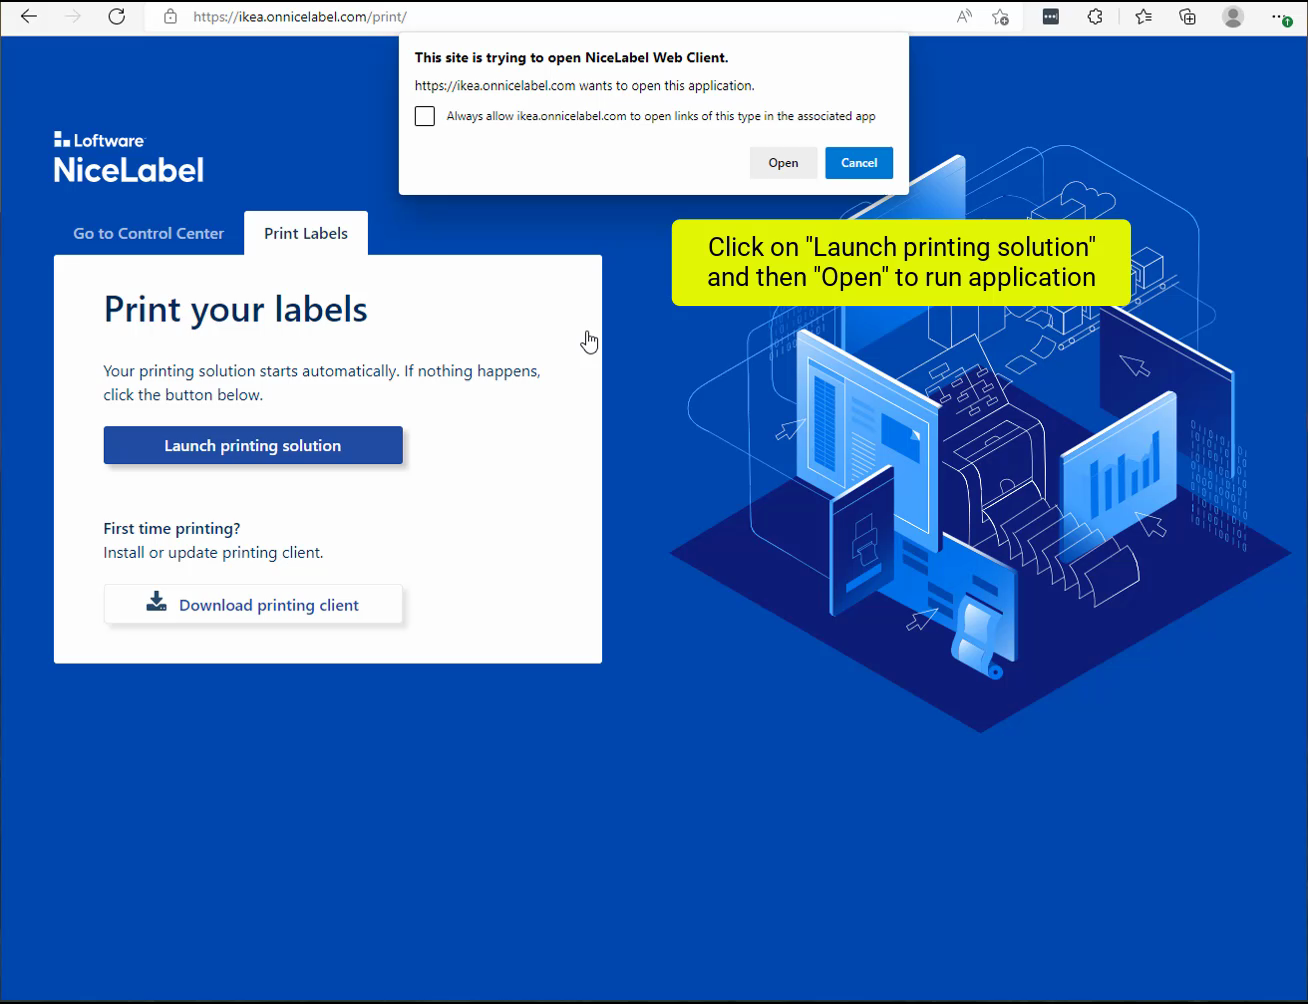Open the Extensions puzzle icon

coord(1095,16)
